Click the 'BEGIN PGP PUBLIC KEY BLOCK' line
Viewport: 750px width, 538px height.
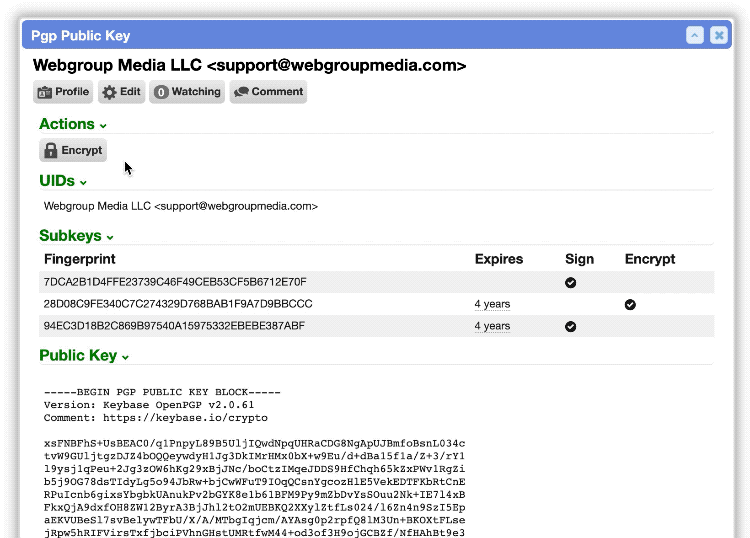(162, 392)
